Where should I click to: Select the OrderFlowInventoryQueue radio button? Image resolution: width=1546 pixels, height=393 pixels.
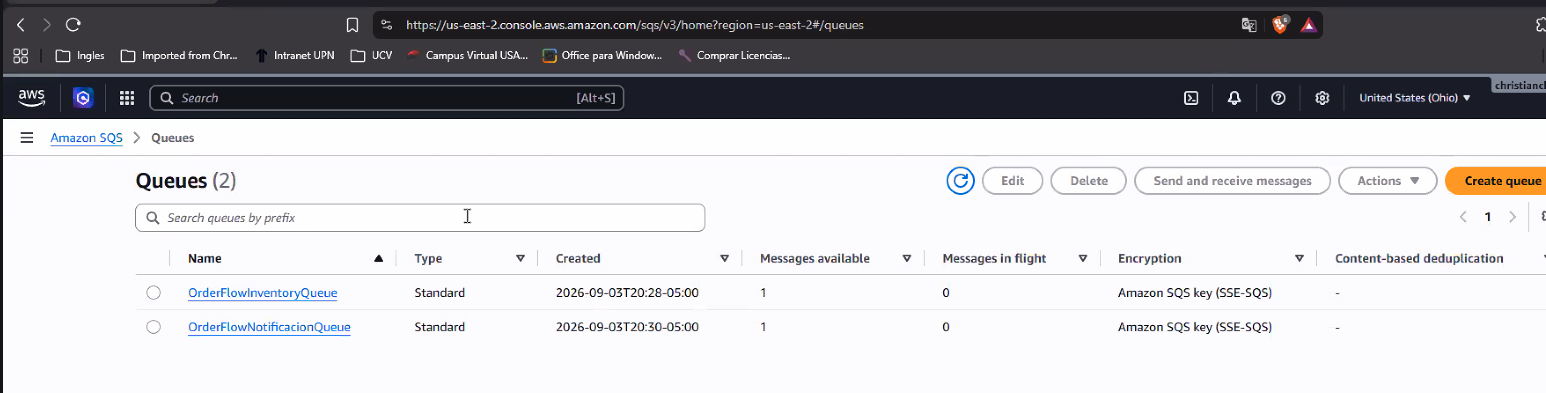point(153,293)
